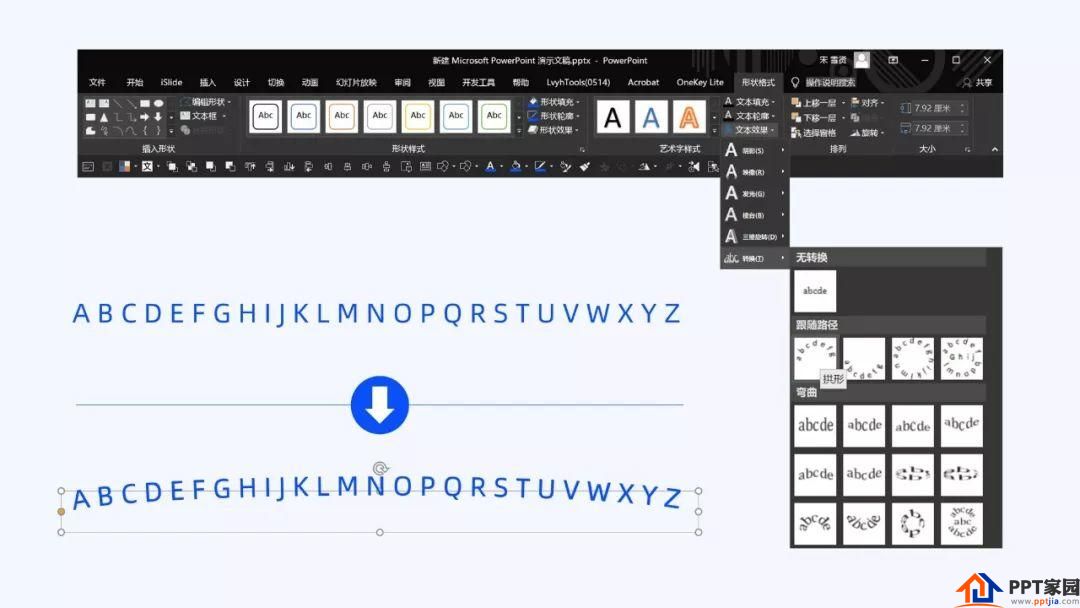Image resolution: width=1080 pixels, height=608 pixels.
Task: Click the 文本框 text box button
Action: tap(203, 116)
